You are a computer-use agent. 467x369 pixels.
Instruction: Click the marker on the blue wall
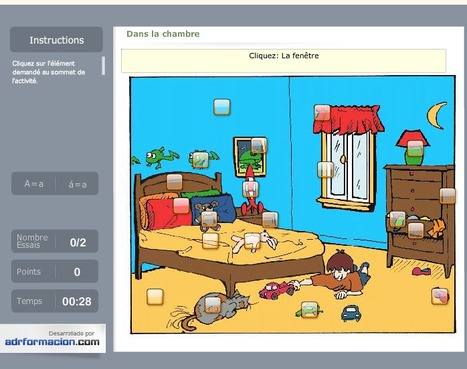tap(222, 107)
